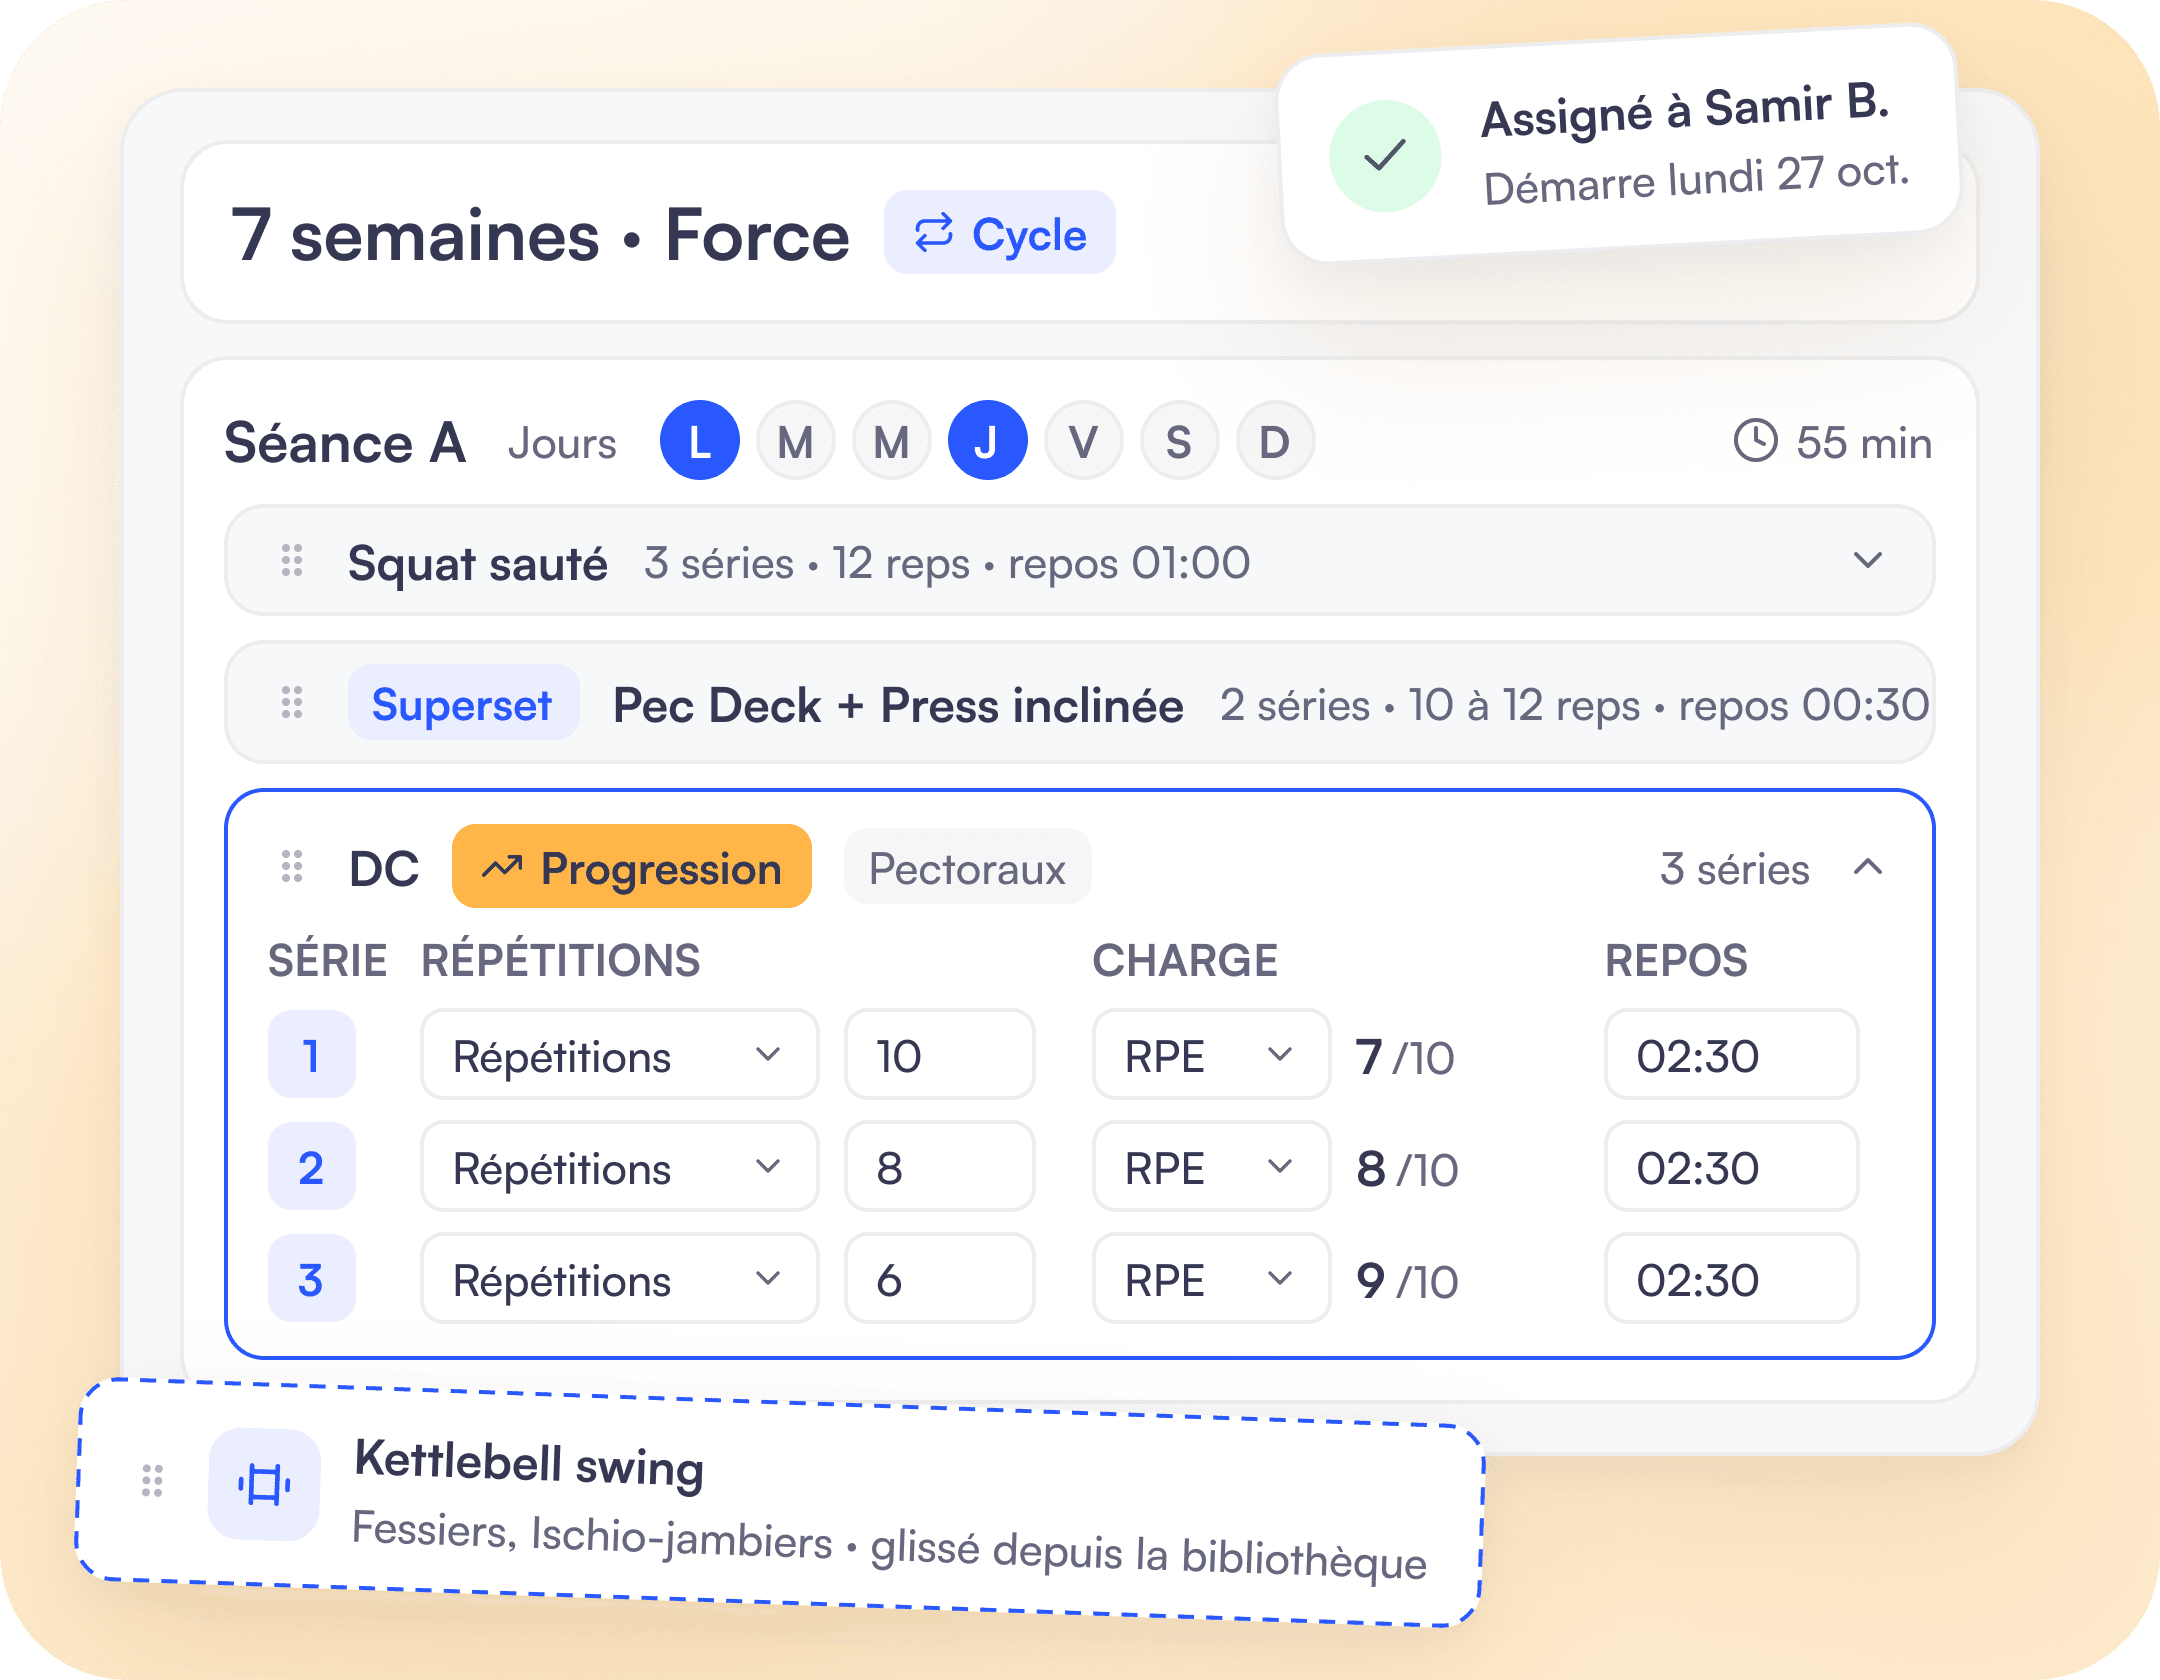The image size is (2160, 1680).
Task: Click the trend icon in the Progression badge
Action: point(502,867)
